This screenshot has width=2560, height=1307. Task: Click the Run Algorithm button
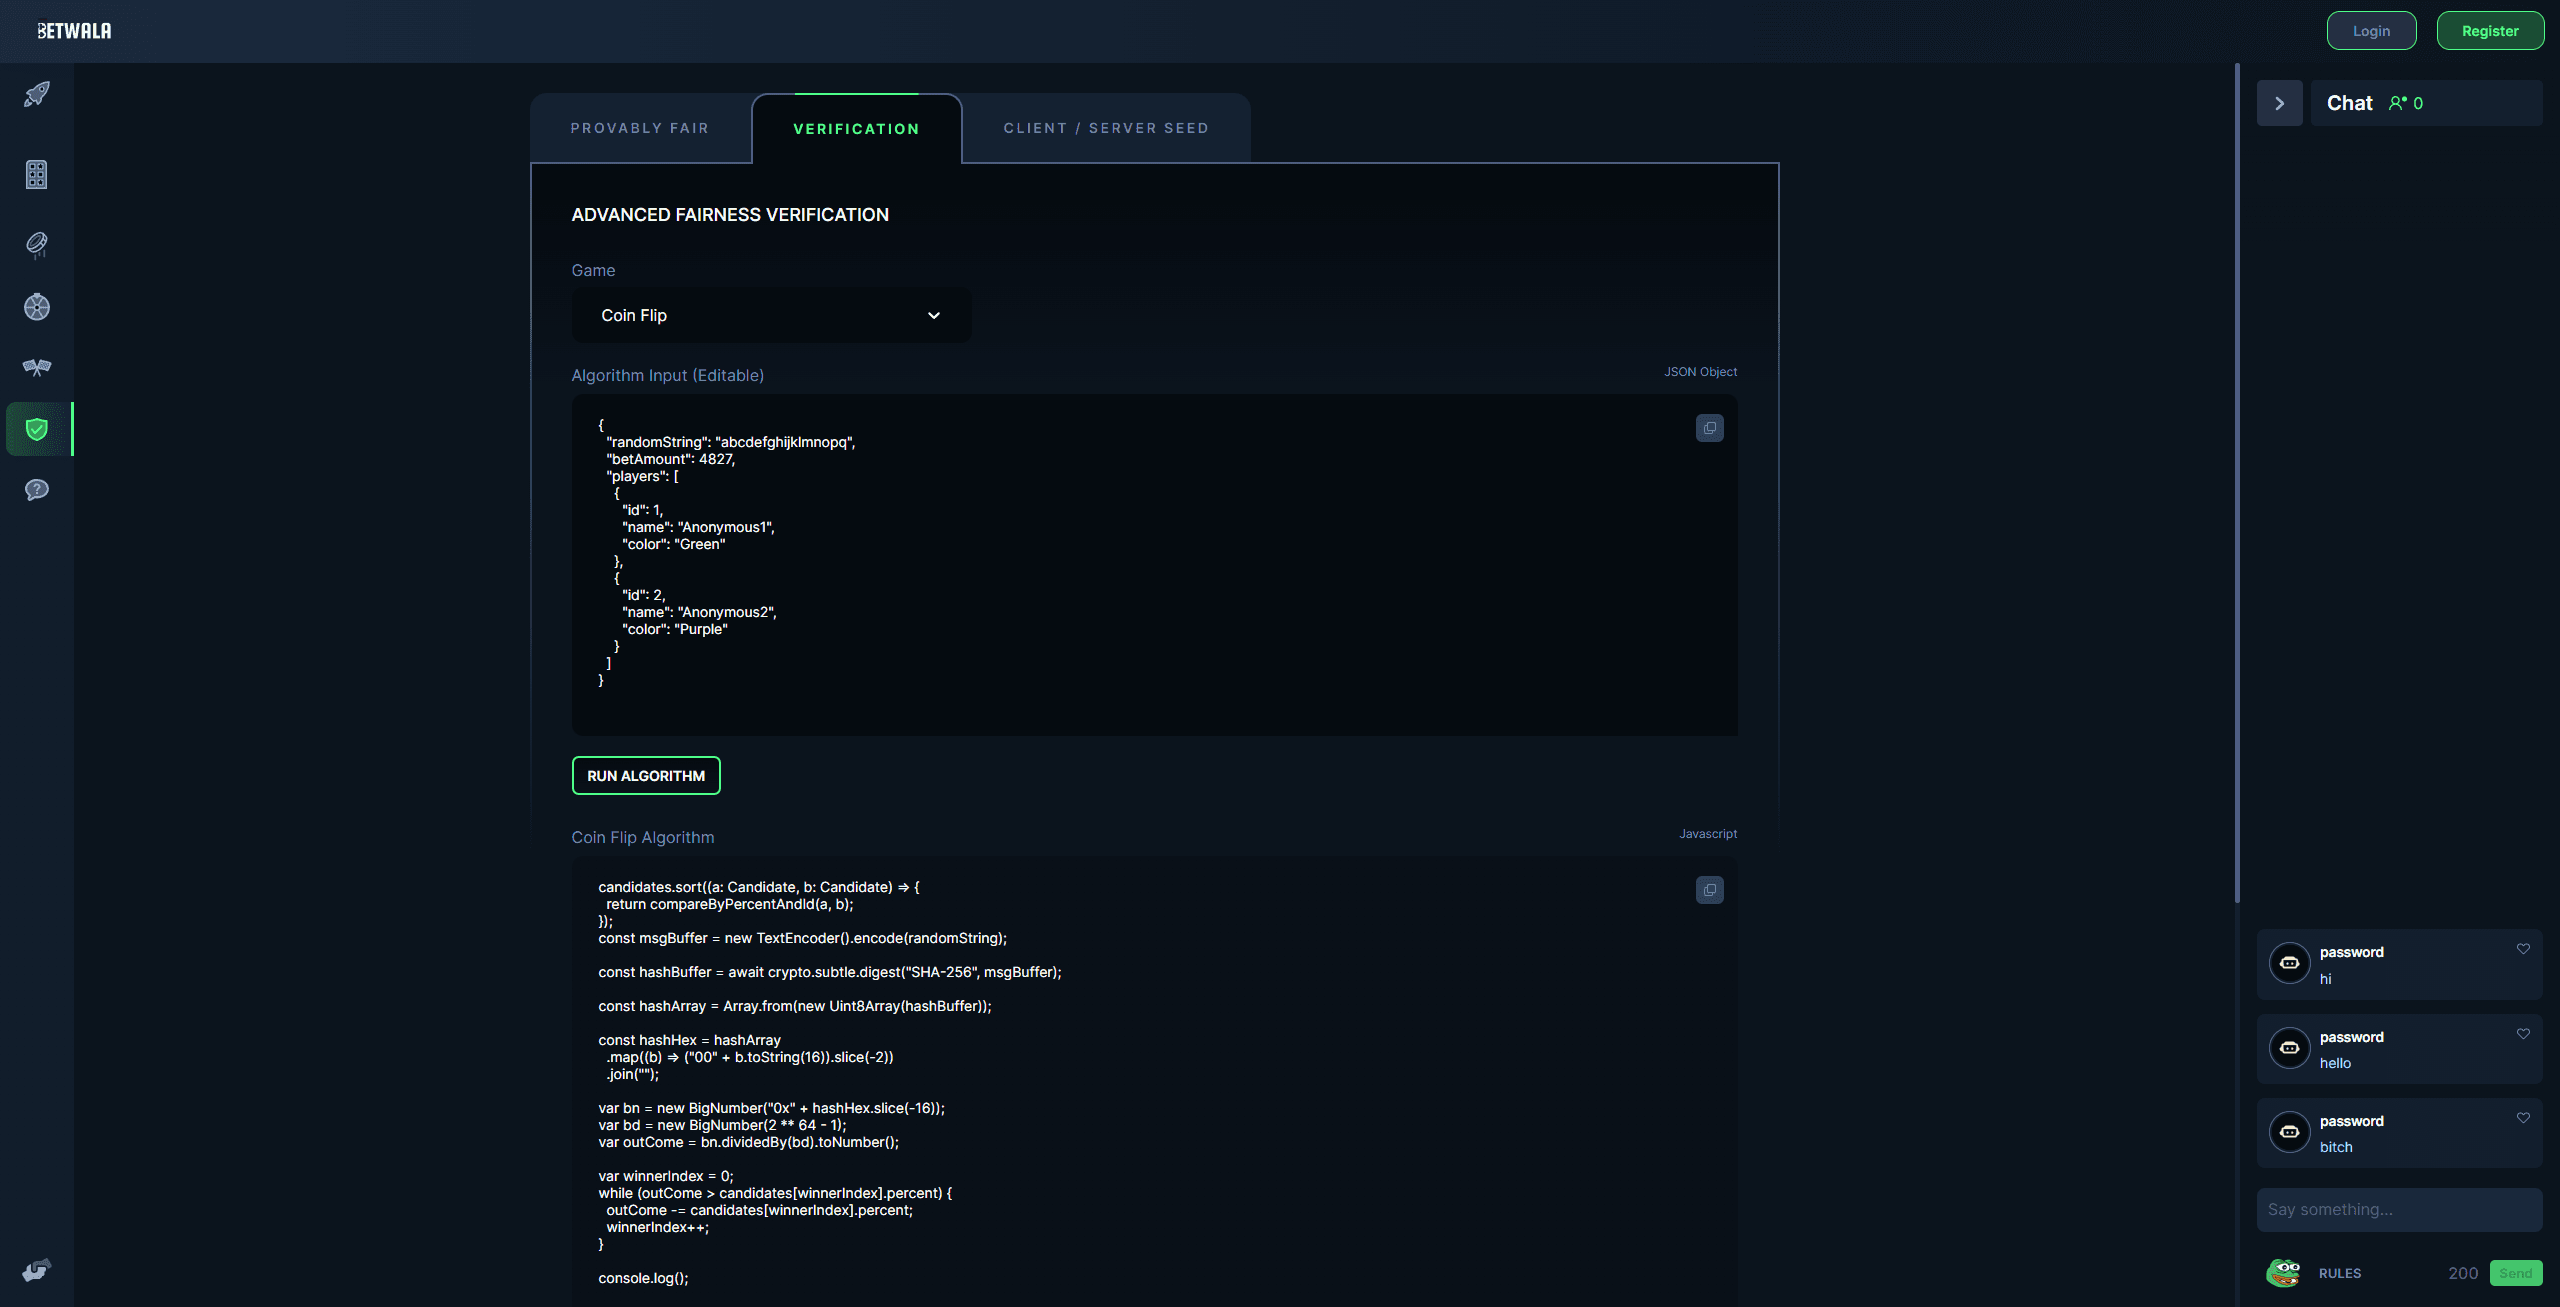coord(646,776)
